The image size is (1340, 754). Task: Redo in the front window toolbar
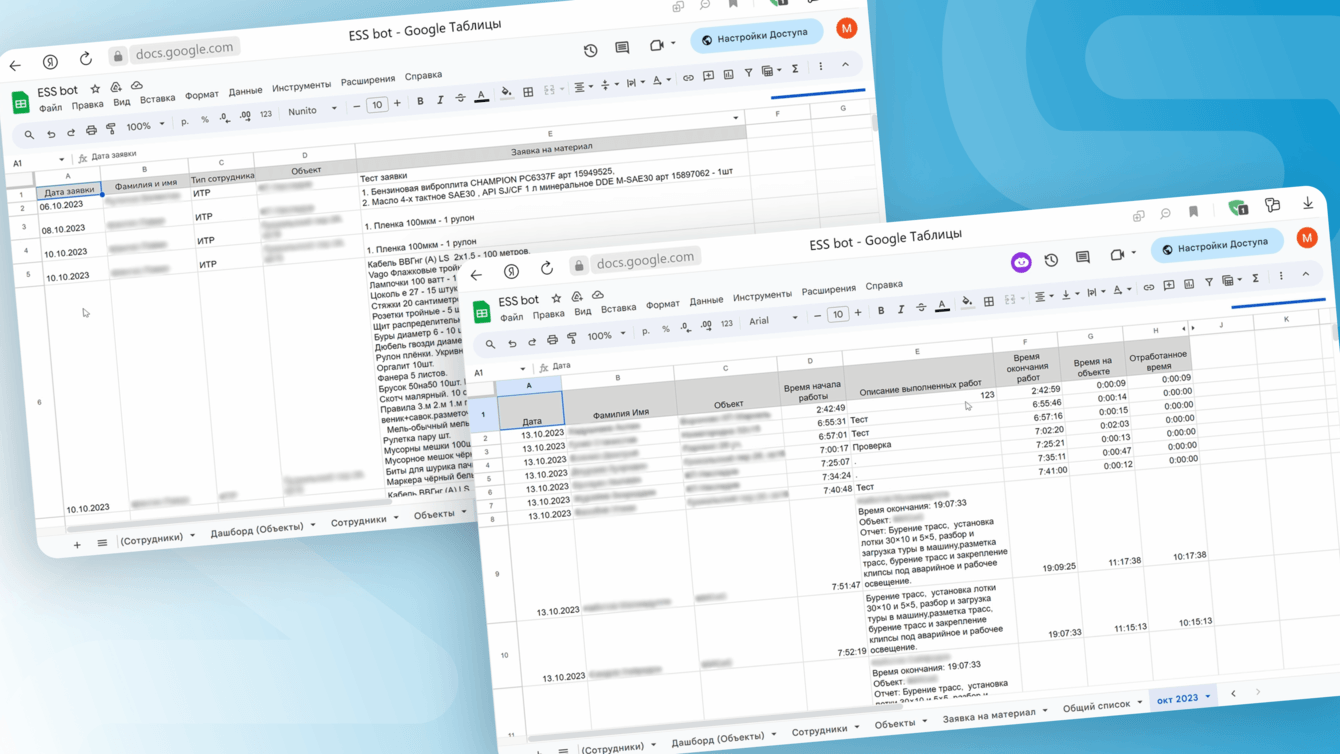pyautogui.click(x=531, y=342)
